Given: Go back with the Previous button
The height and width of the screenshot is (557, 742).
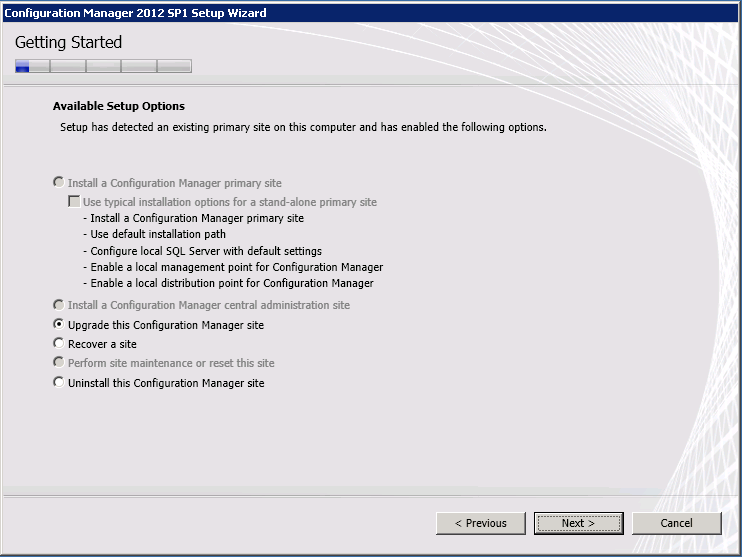Looking at the screenshot, I should pos(480,523).
